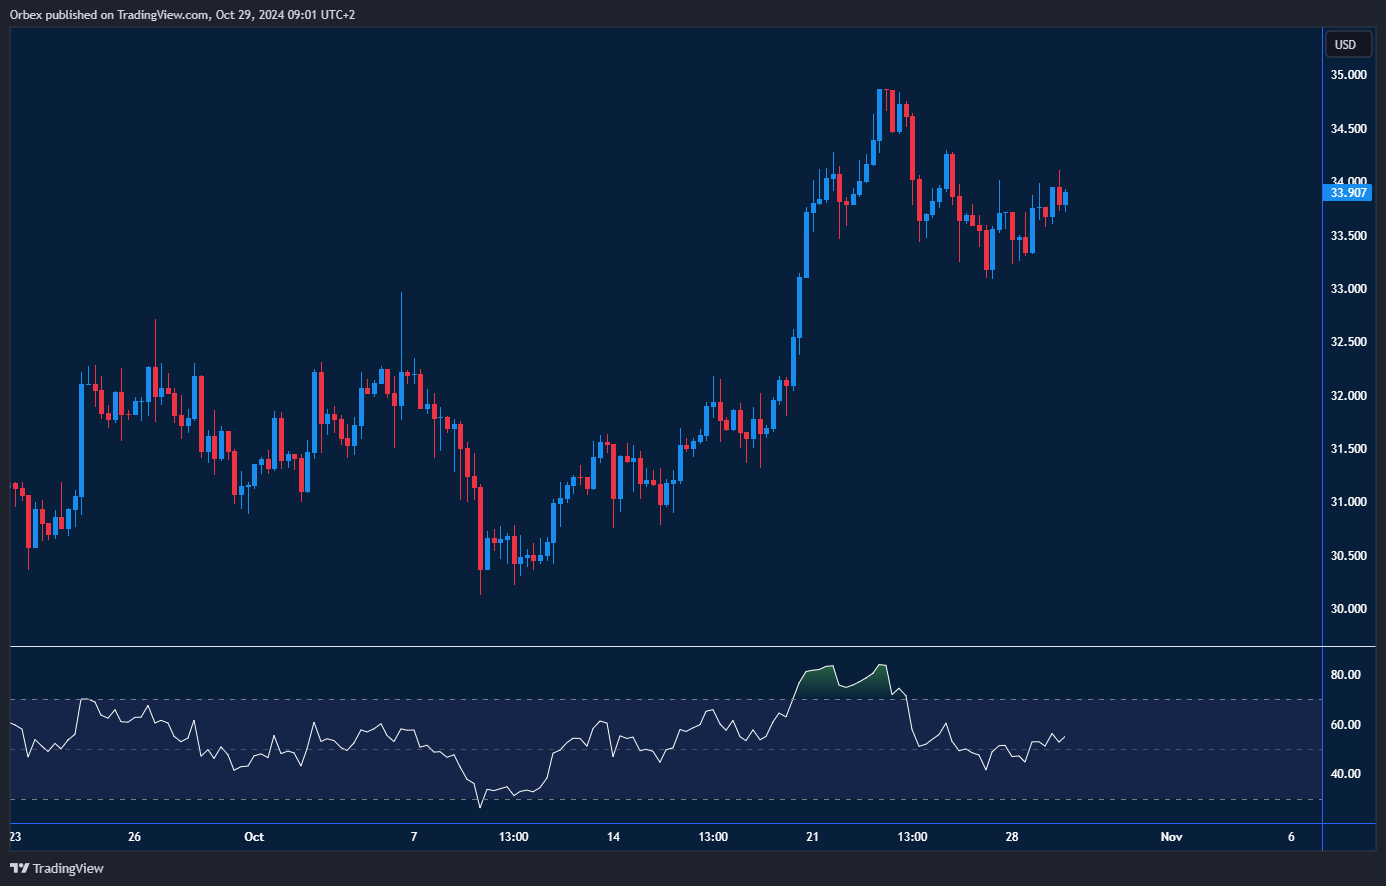Select the 80.00 RSI scale label
This screenshot has height=886, width=1386.
pos(1345,675)
